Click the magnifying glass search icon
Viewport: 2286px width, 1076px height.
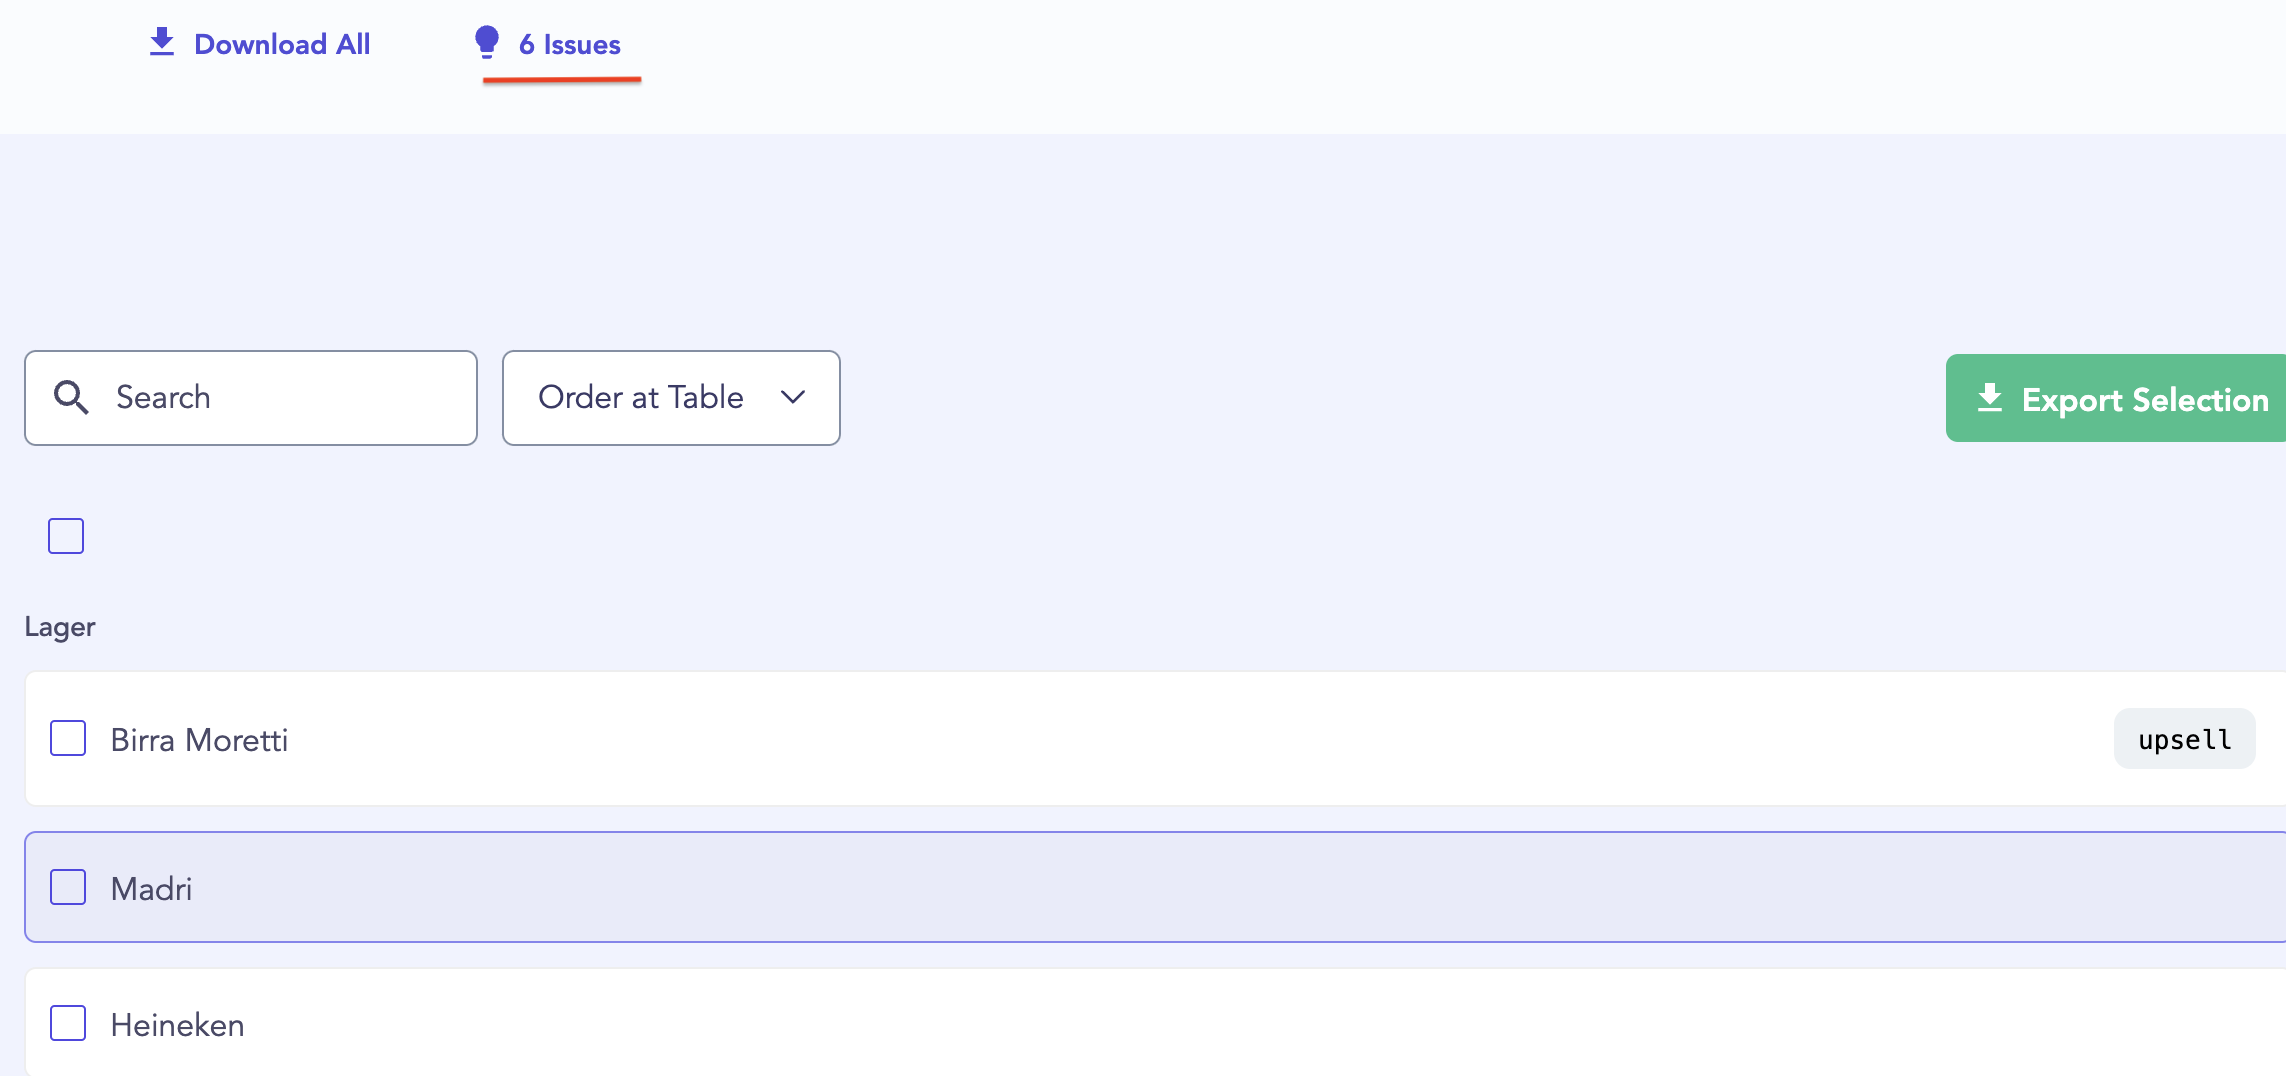71,397
